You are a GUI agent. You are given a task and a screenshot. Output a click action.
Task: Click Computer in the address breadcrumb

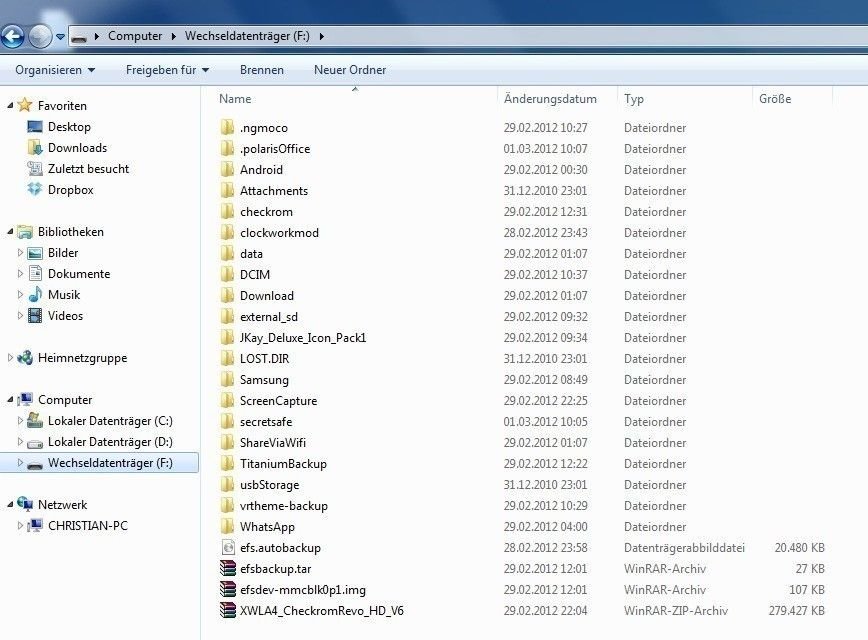[x=135, y=36]
